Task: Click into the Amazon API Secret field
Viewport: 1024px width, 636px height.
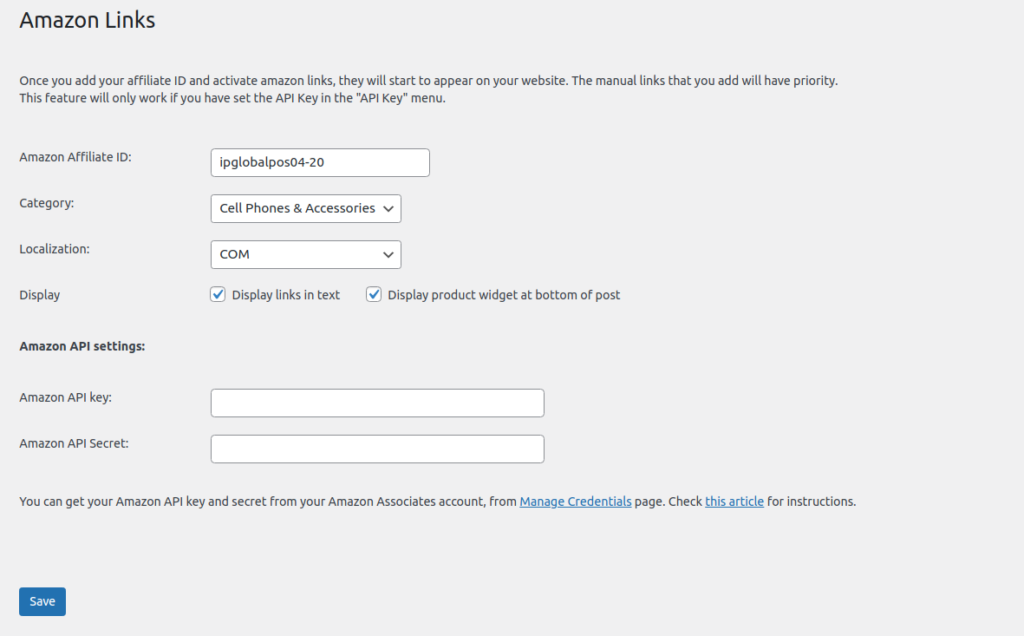Action: point(377,449)
